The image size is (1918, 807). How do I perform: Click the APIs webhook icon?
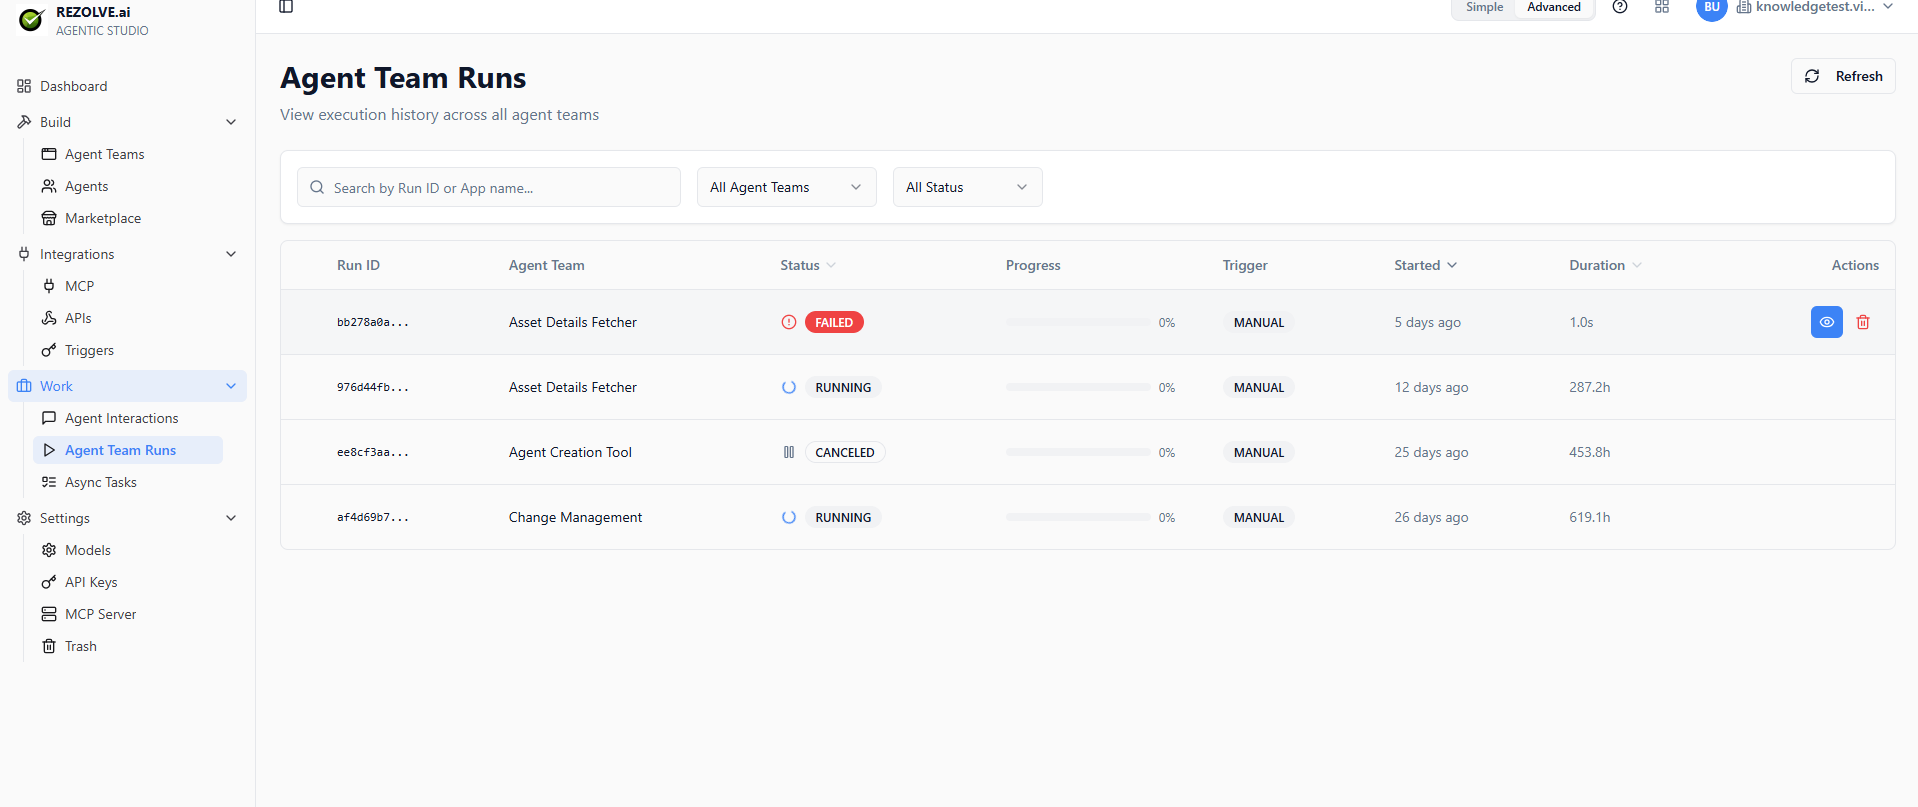[x=49, y=318]
